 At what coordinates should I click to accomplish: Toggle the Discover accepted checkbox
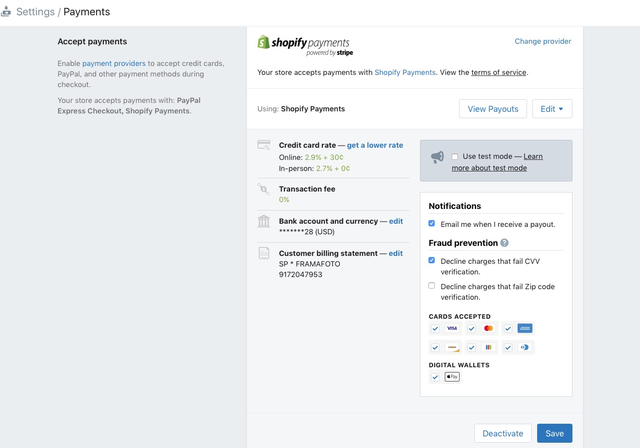click(x=435, y=348)
